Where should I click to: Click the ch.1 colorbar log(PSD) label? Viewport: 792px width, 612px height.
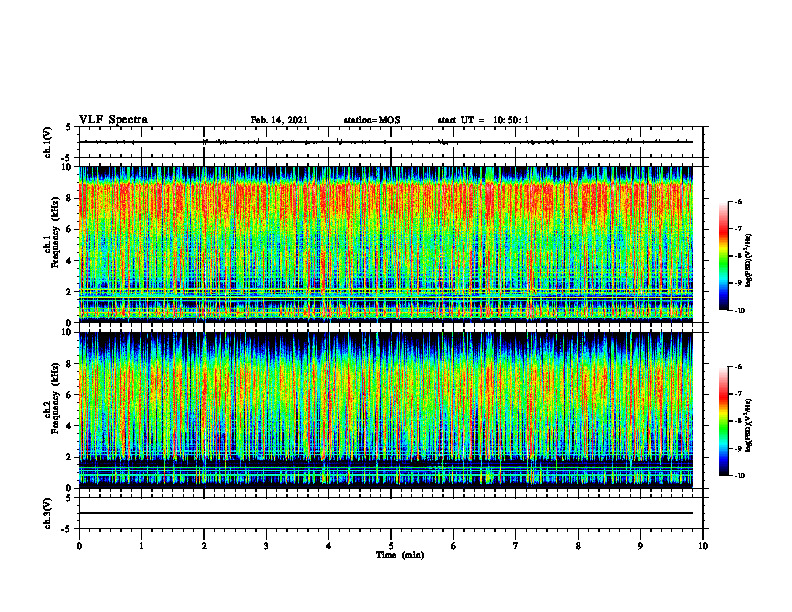(749, 260)
